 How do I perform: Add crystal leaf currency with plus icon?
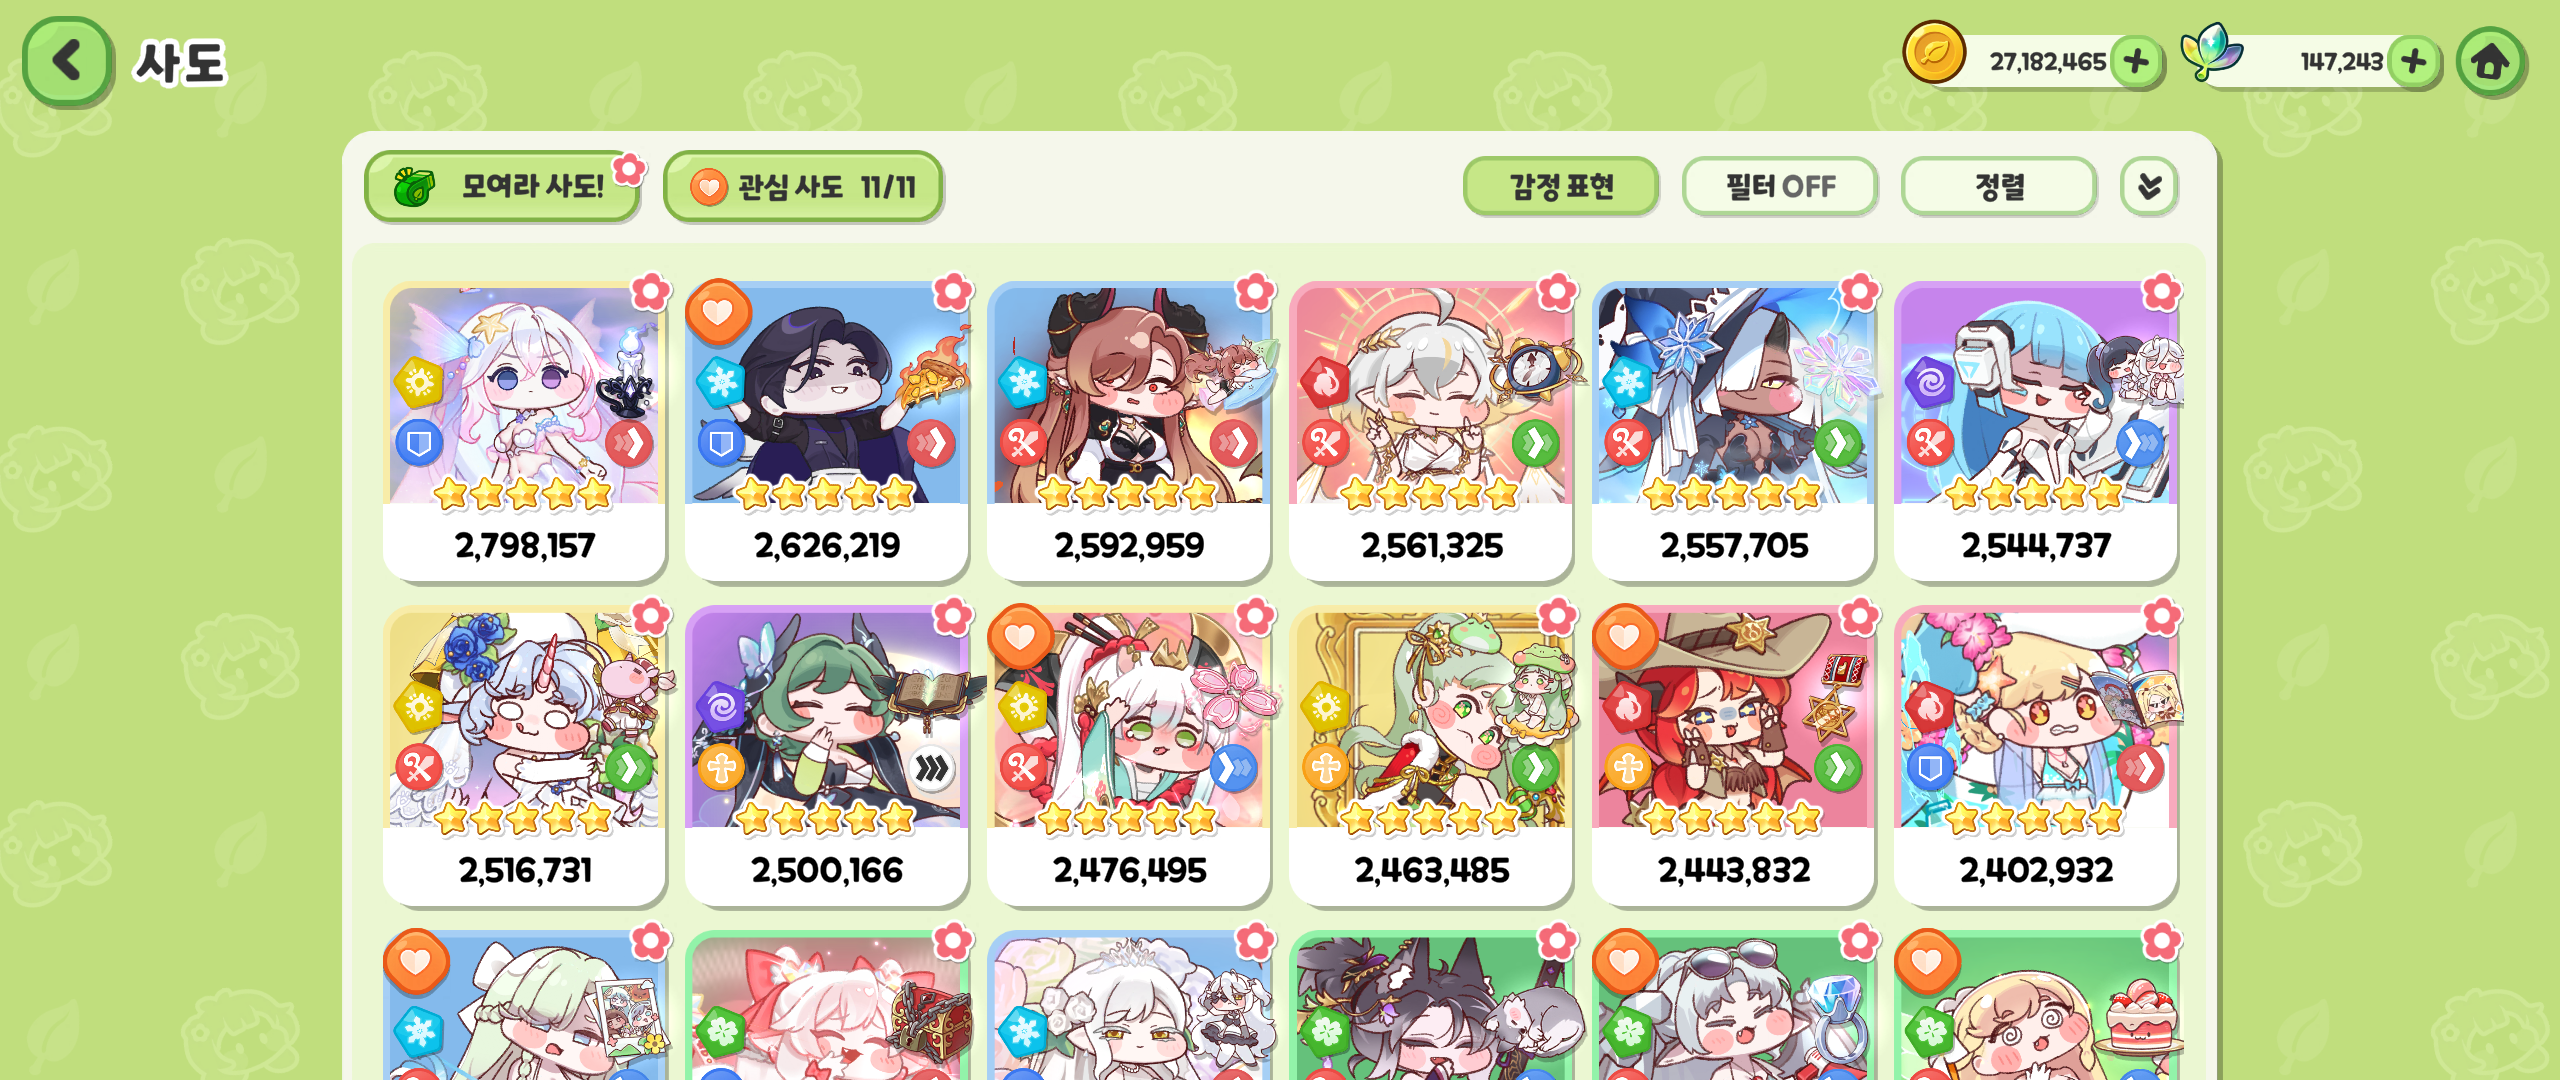tap(2413, 62)
